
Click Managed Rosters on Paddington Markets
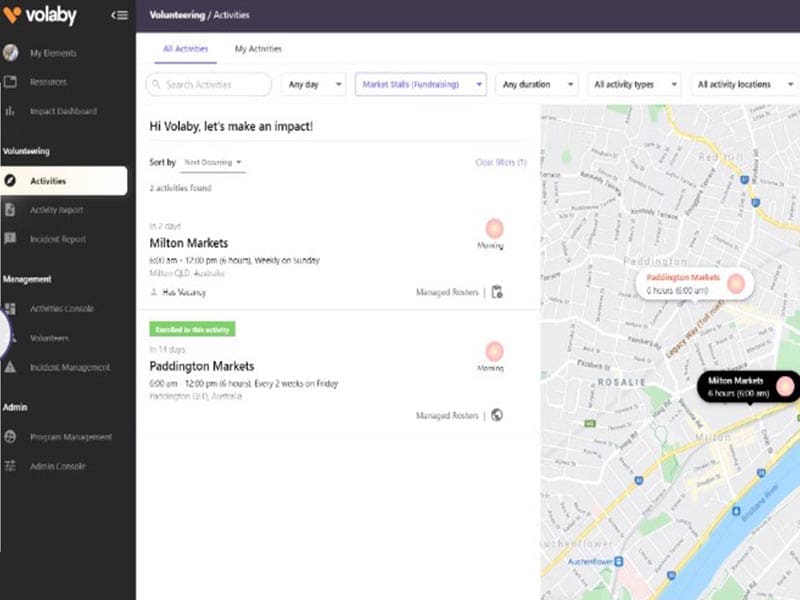(447, 415)
